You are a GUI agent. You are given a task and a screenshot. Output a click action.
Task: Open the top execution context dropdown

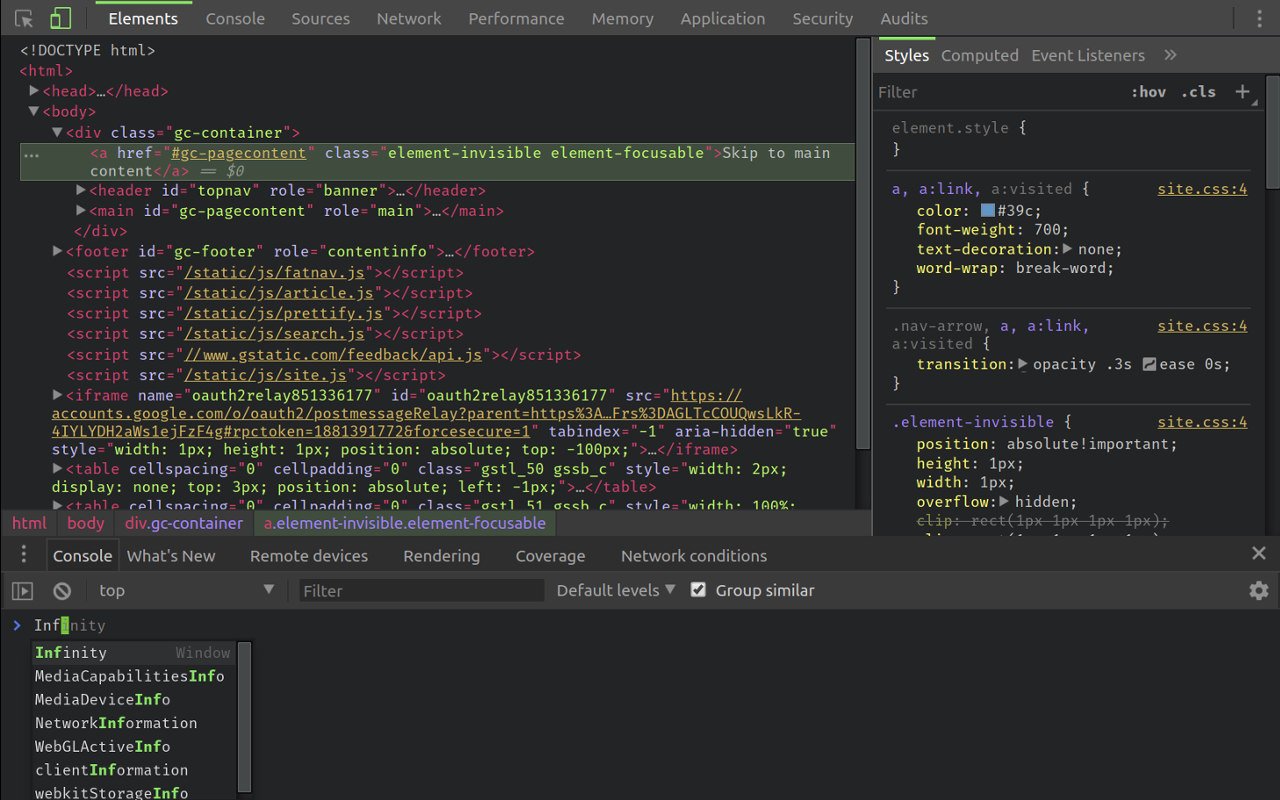186,590
